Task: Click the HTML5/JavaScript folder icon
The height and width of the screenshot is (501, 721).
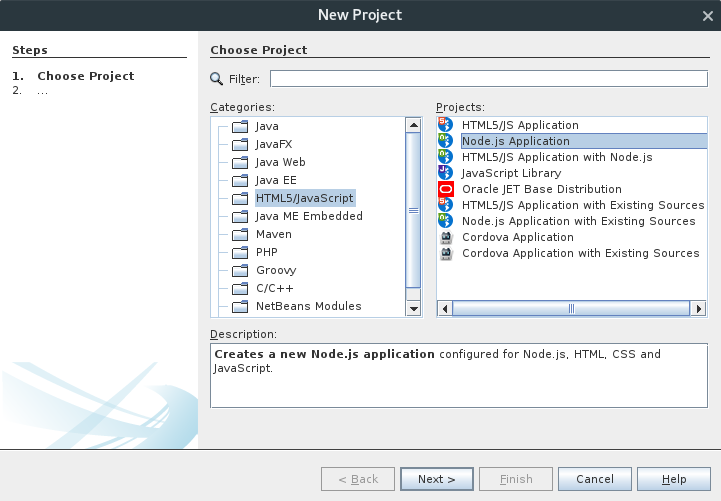Action: 240,198
